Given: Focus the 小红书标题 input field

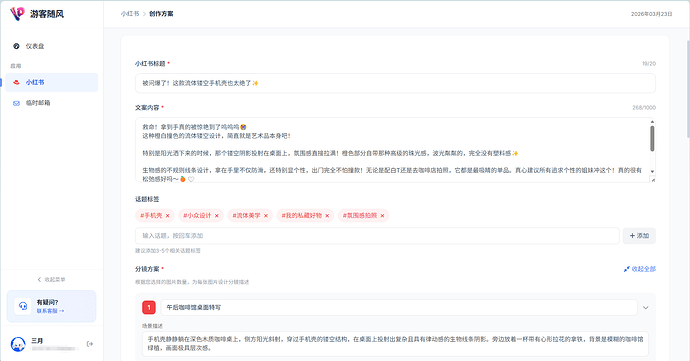Looking at the screenshot, I should 395,83.
